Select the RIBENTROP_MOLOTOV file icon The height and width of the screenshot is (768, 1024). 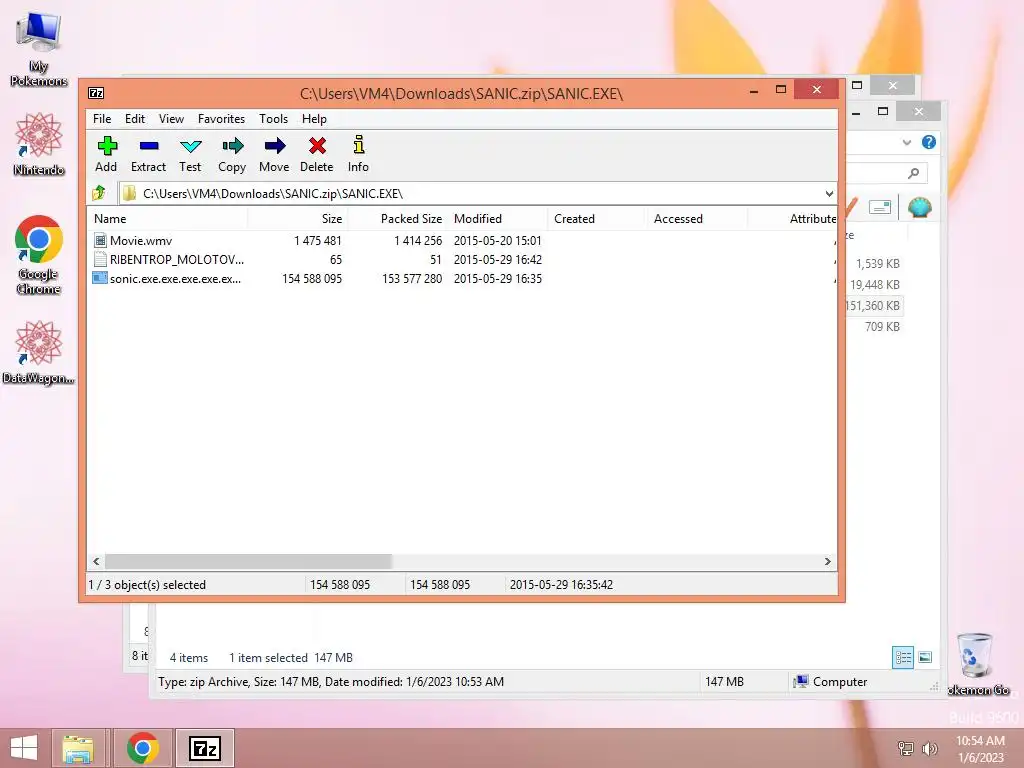pos(100,259)
